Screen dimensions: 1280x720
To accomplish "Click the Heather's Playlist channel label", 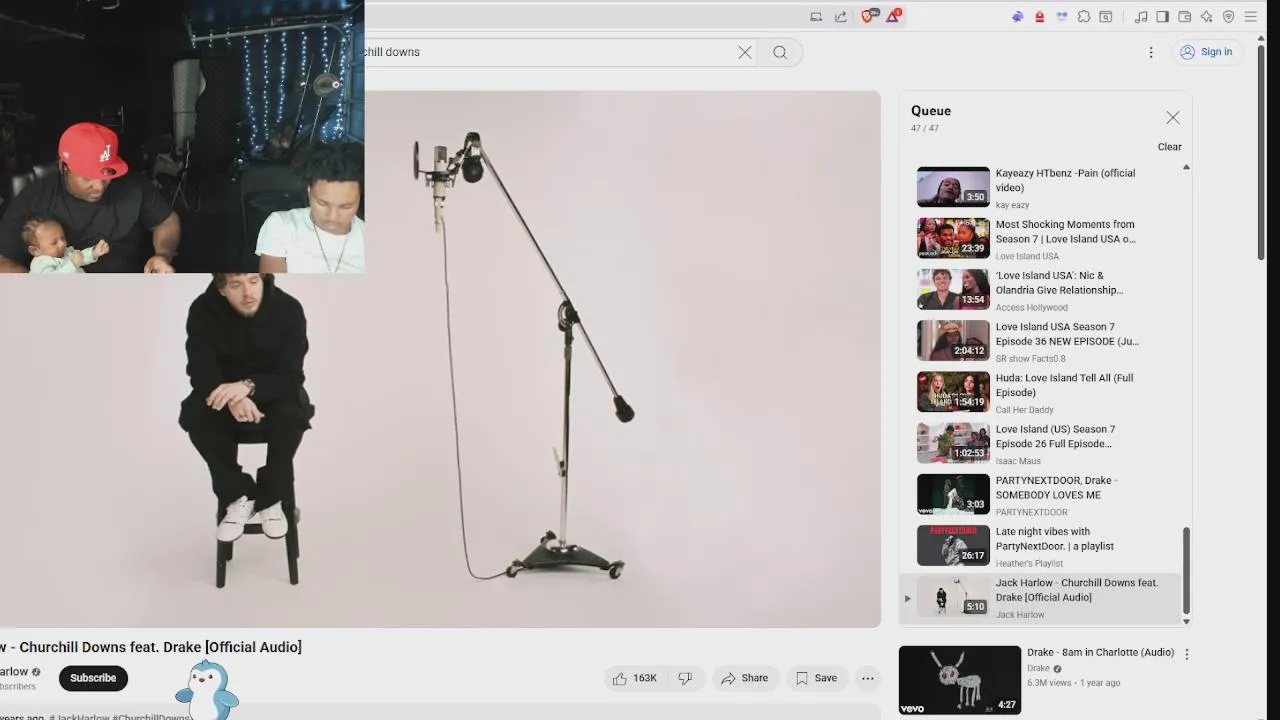I will click(1031, 564).
